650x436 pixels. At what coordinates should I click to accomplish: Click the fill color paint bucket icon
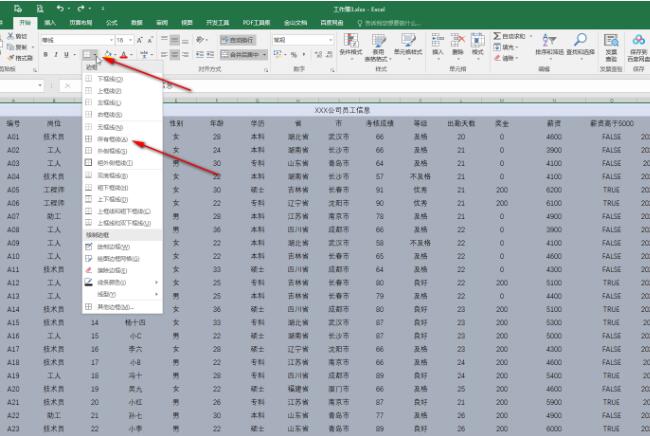108,55
